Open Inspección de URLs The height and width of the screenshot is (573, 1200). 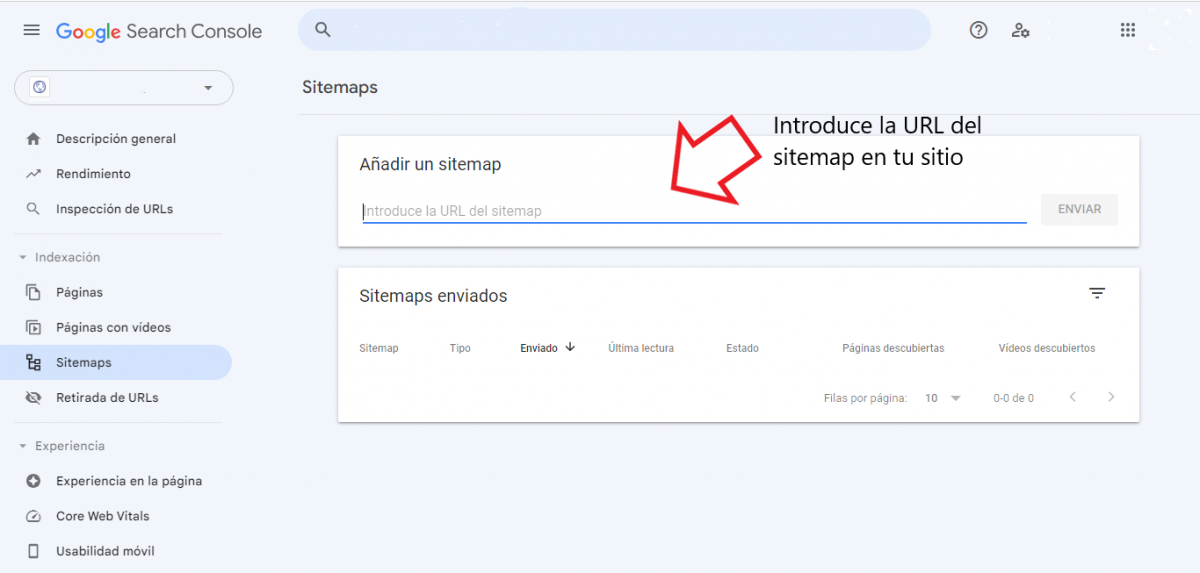[x=114, y=209]
